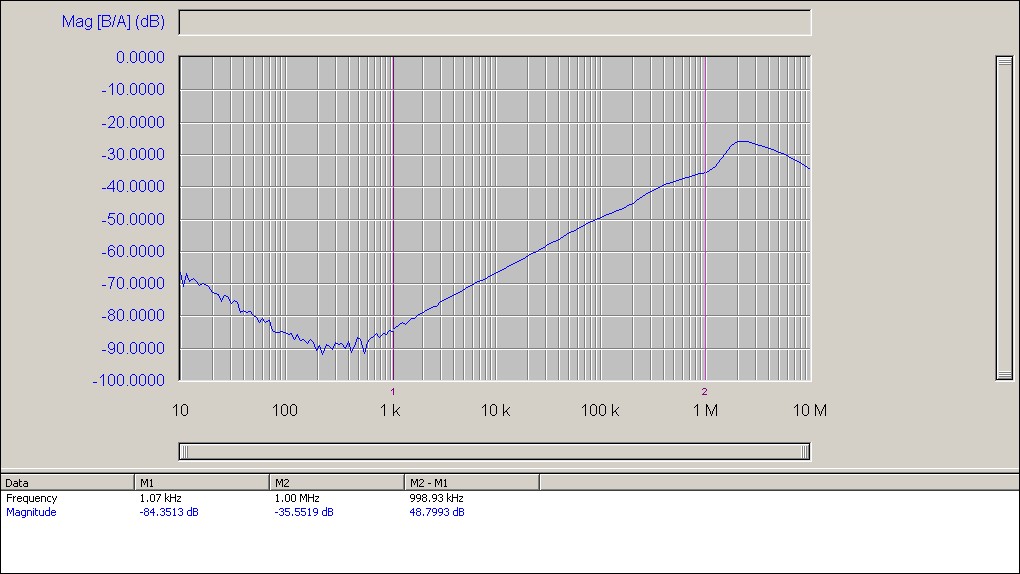Grab the right handle of horizontal scrollbar

pyautogui.click(x=805, y=452)
